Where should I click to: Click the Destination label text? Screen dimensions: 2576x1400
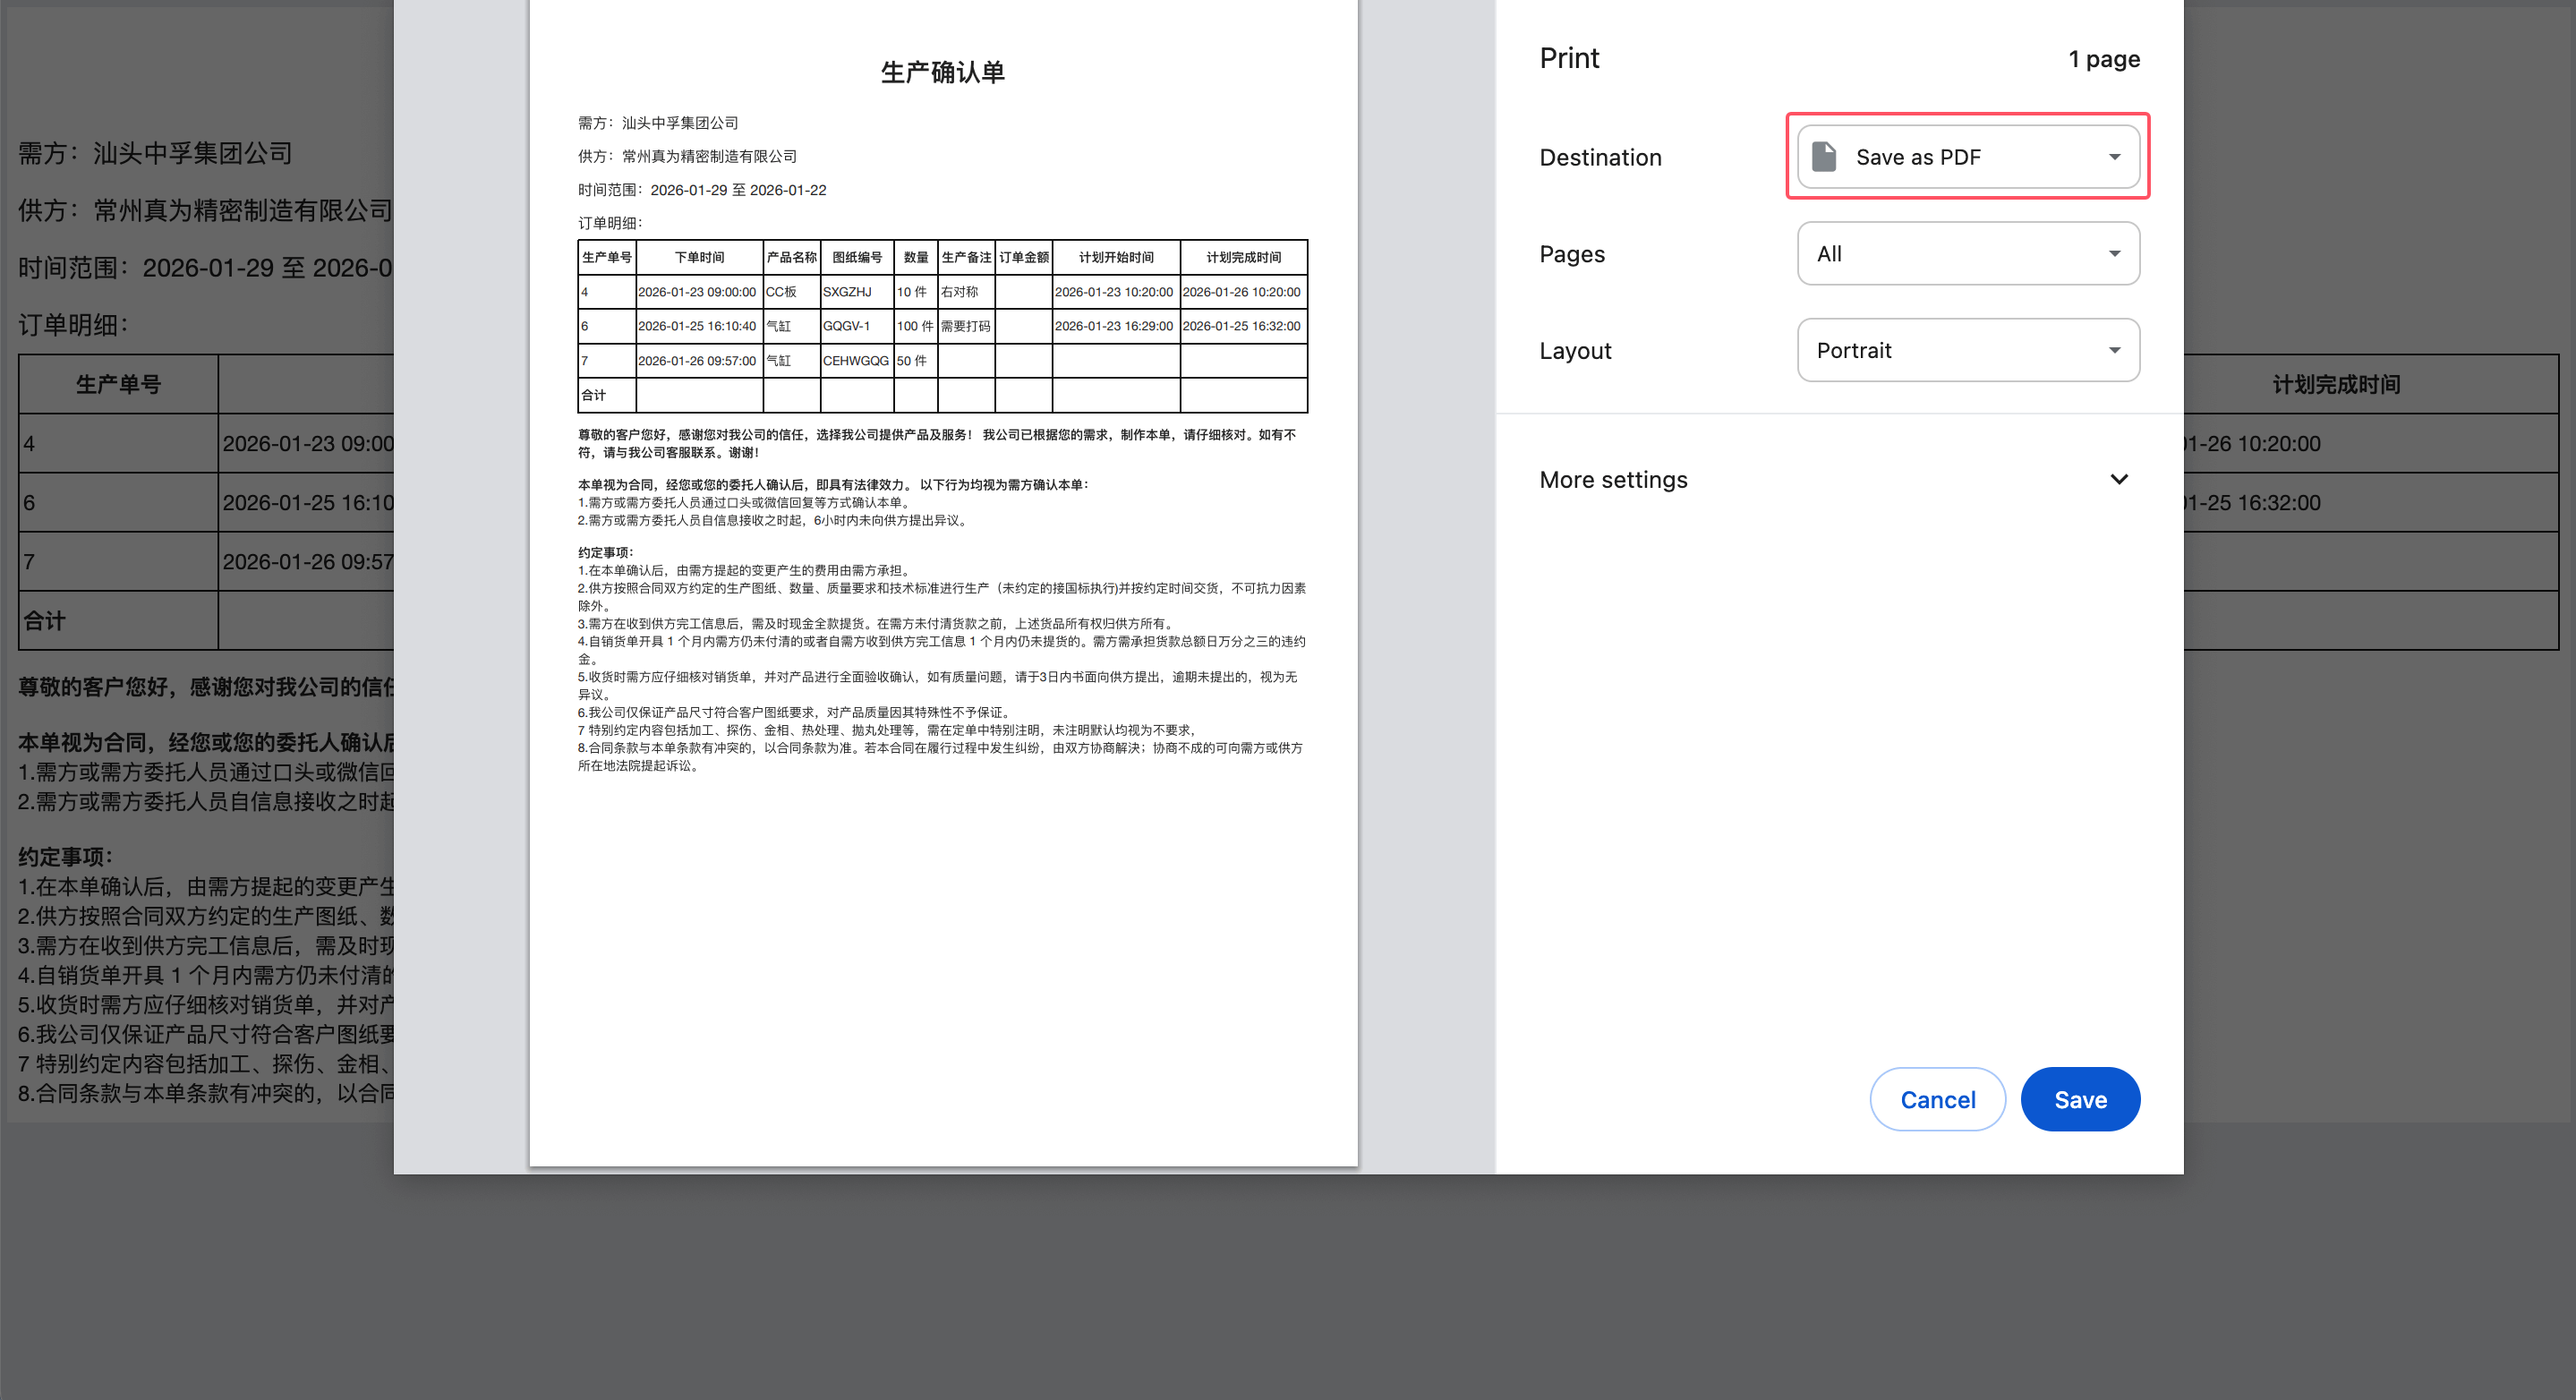point(1600,157)
